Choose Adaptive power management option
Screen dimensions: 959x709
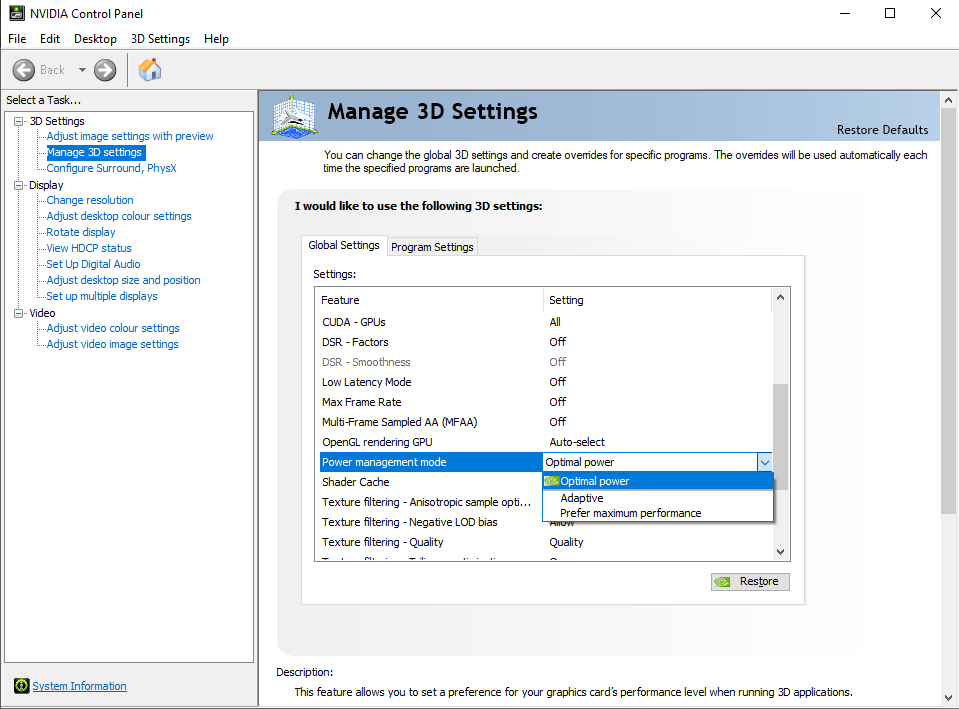click(658, 498)
